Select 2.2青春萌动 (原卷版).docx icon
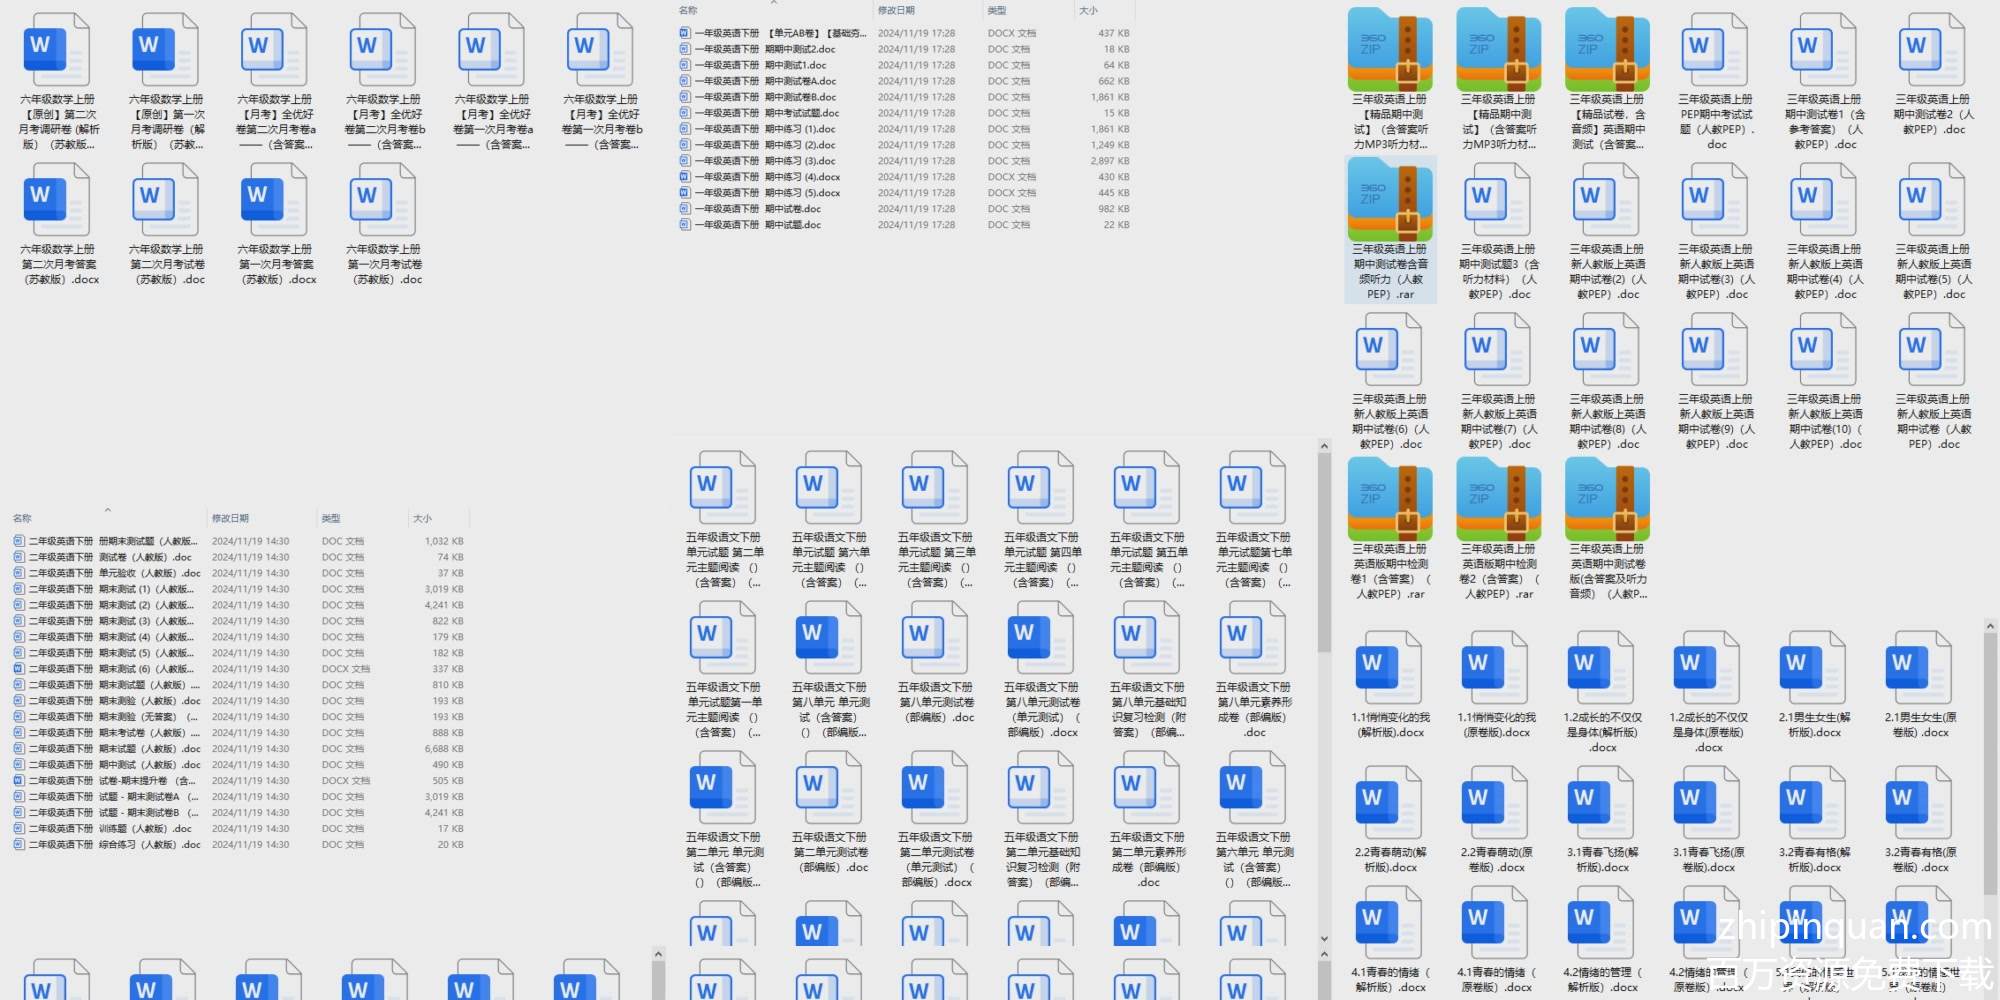Screen dimensions: 2000x1000 tap(1496, 803)
